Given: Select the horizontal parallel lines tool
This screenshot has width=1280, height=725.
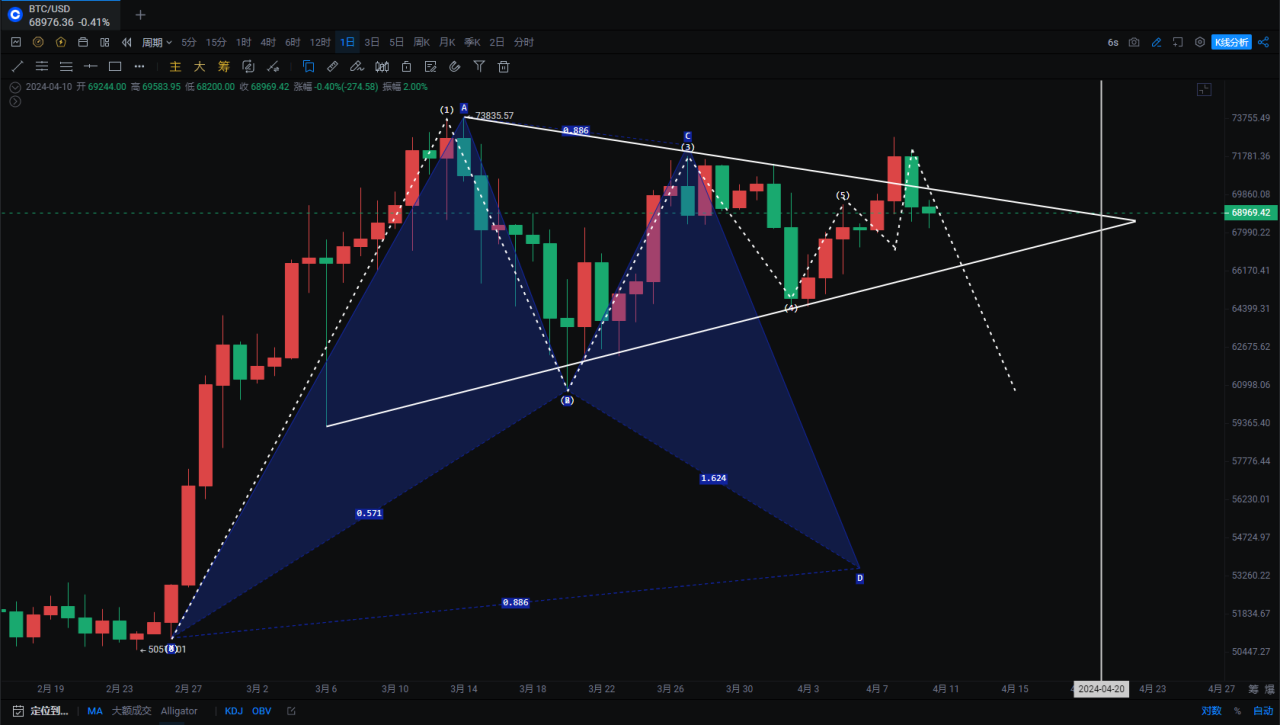Looking at the screenshot, I should tap(41, 67).
